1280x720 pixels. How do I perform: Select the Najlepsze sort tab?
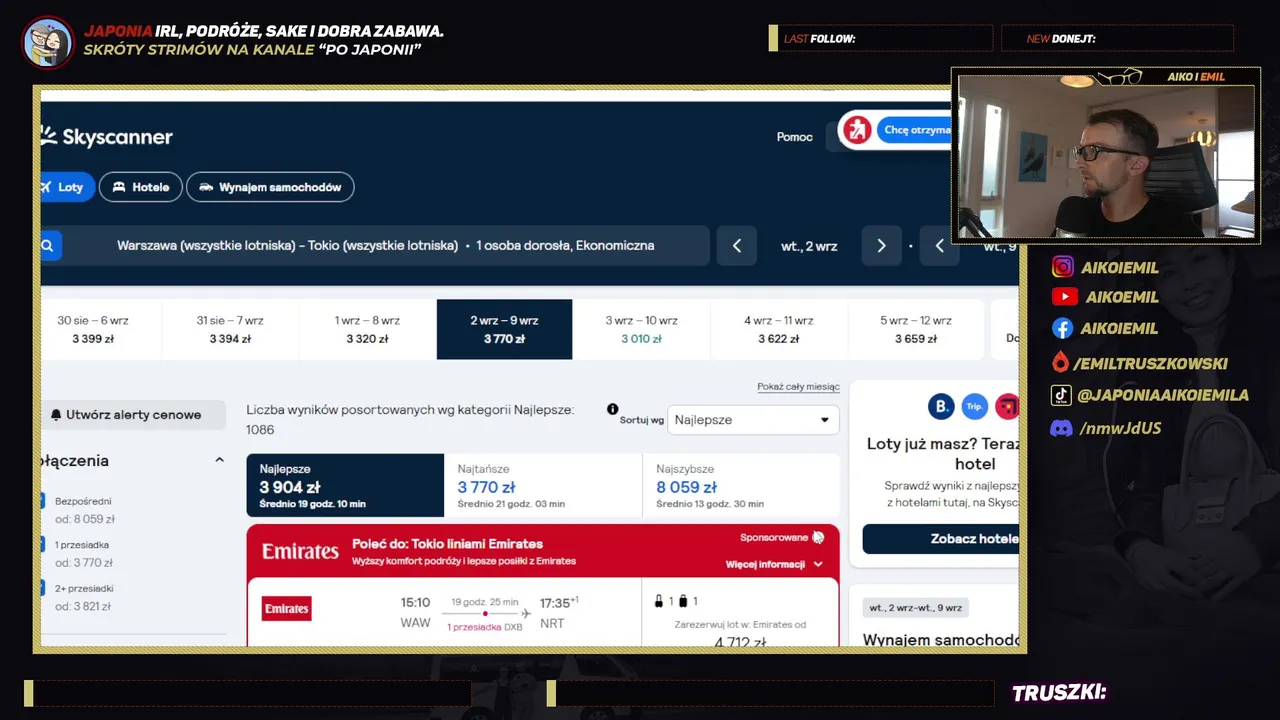[345, 485]
